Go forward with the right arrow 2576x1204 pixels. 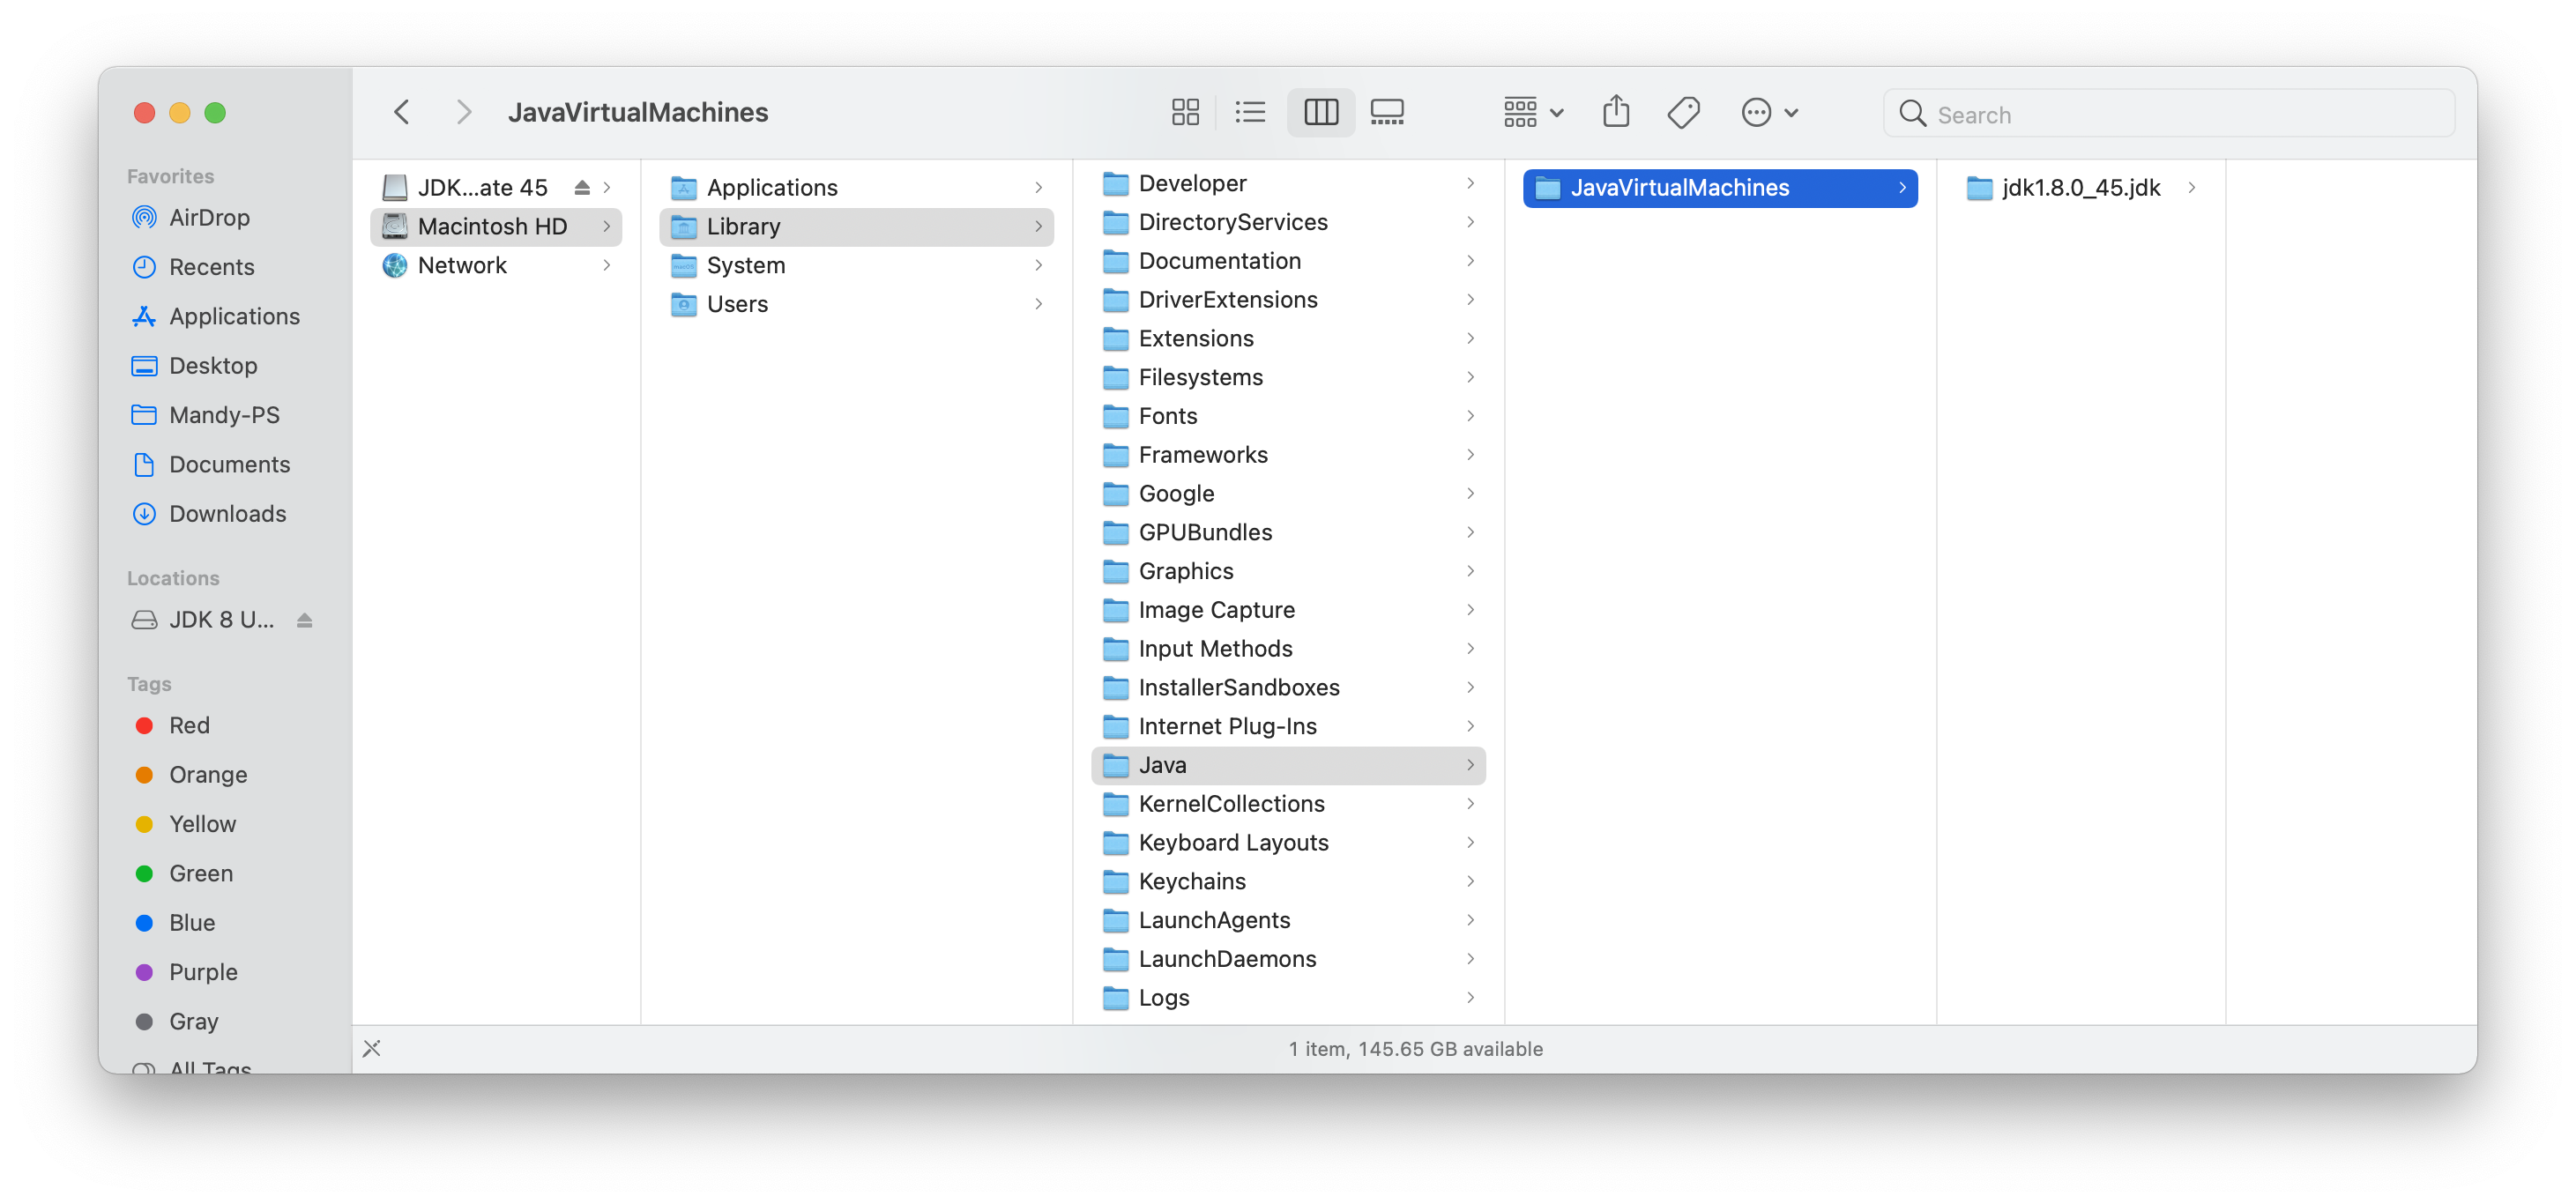coord(463,112)
